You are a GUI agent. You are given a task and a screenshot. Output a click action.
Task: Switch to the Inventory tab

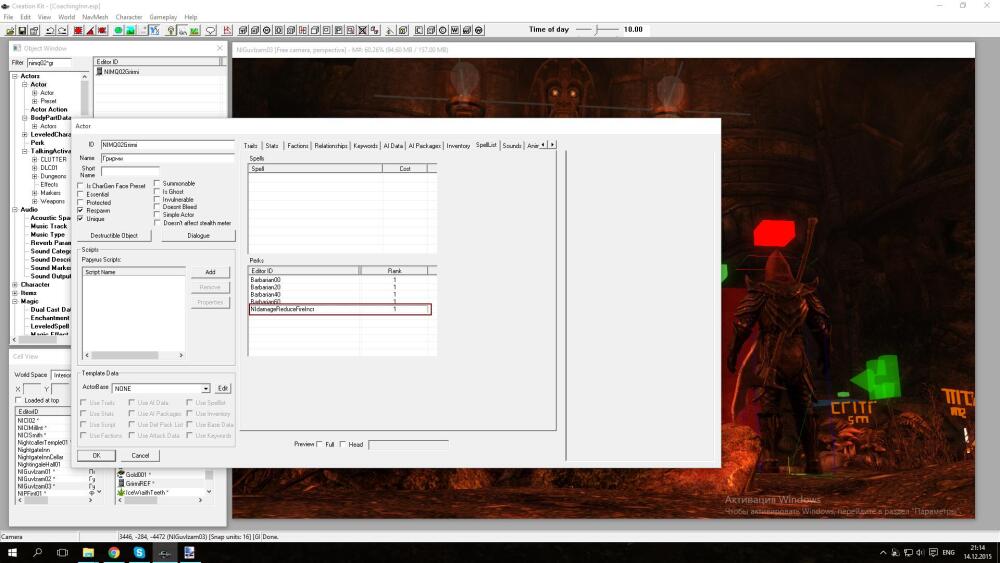458,146
